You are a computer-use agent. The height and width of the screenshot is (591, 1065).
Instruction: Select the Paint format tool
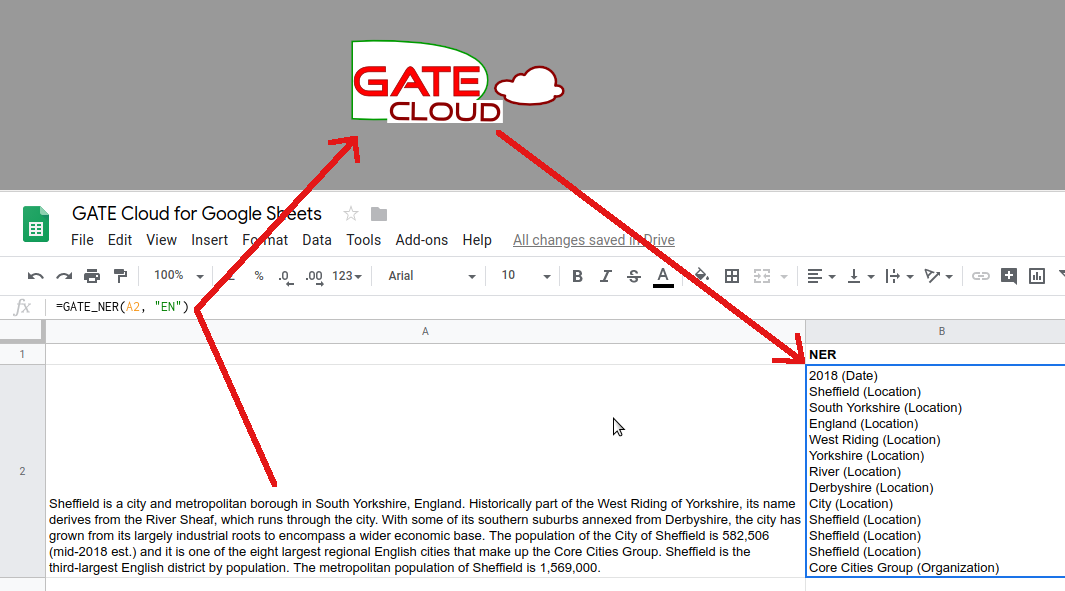(120, 276)
